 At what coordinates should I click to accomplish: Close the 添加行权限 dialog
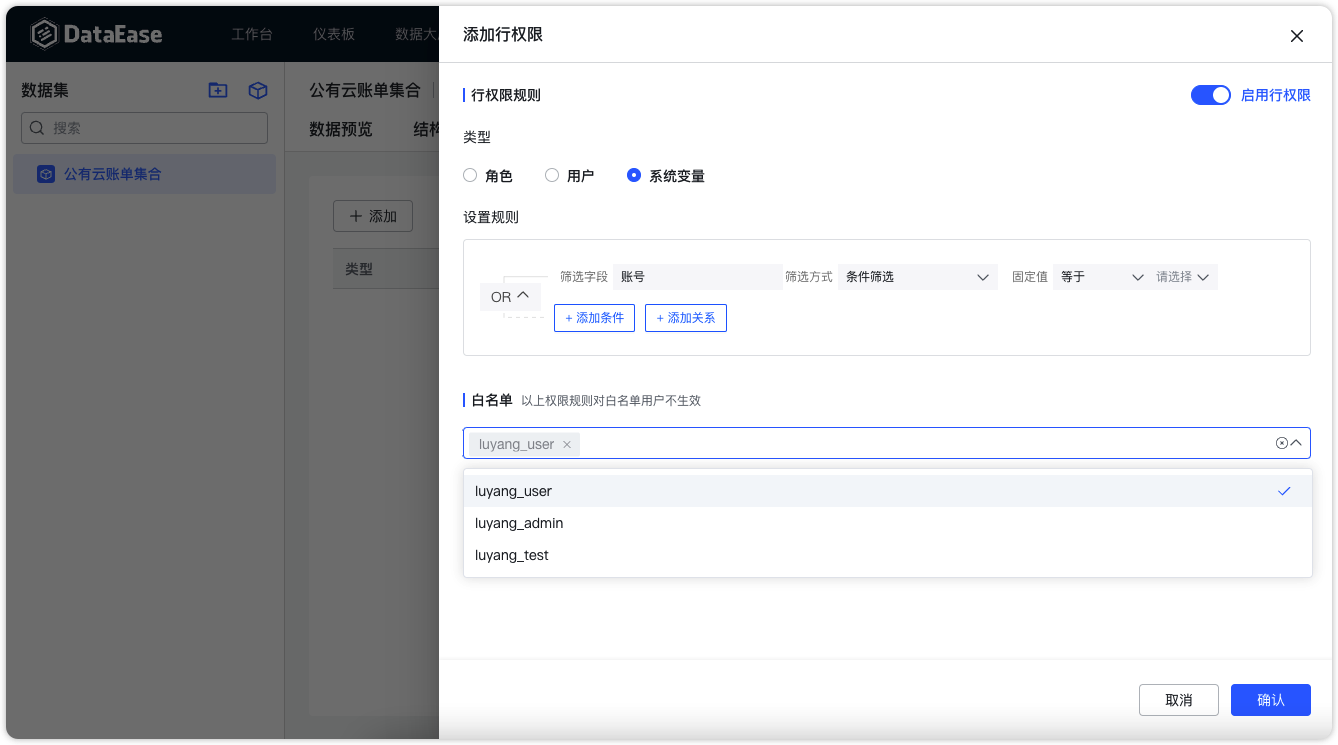click(x=1297, y=36)
